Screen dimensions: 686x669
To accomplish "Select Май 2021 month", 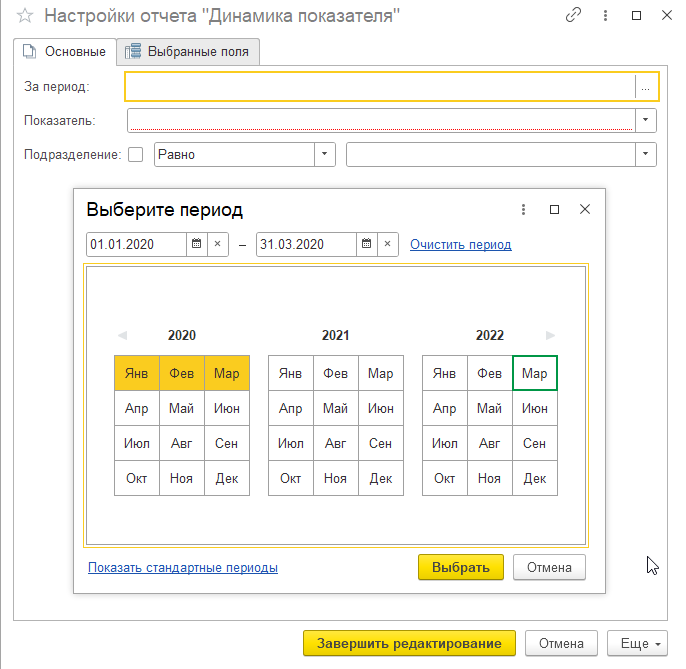I will click(336, 408).
